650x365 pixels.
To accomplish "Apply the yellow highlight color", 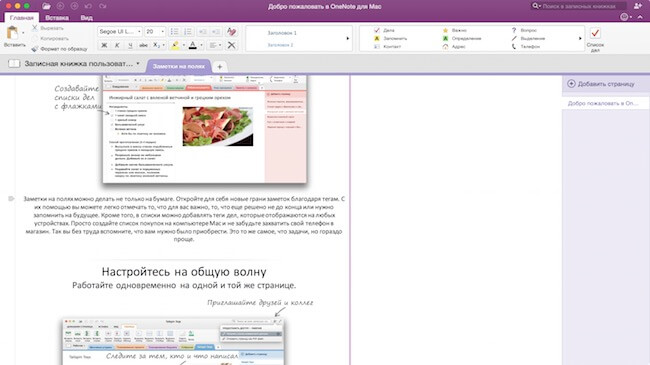I will point(175,45).
